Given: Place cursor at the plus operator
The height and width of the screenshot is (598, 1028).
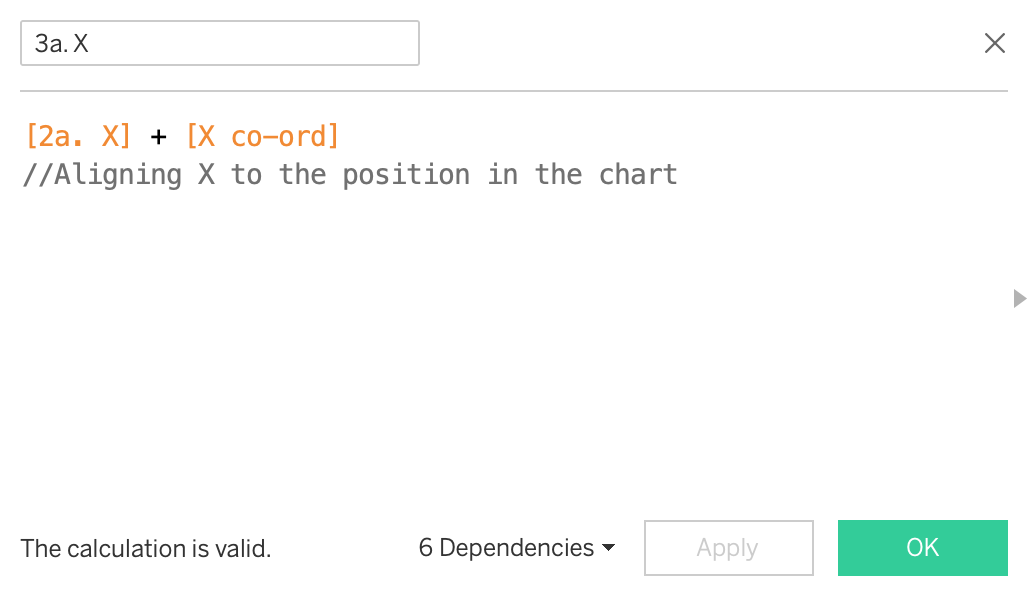Looking at the screenshot, I should (x=158, y=137).
